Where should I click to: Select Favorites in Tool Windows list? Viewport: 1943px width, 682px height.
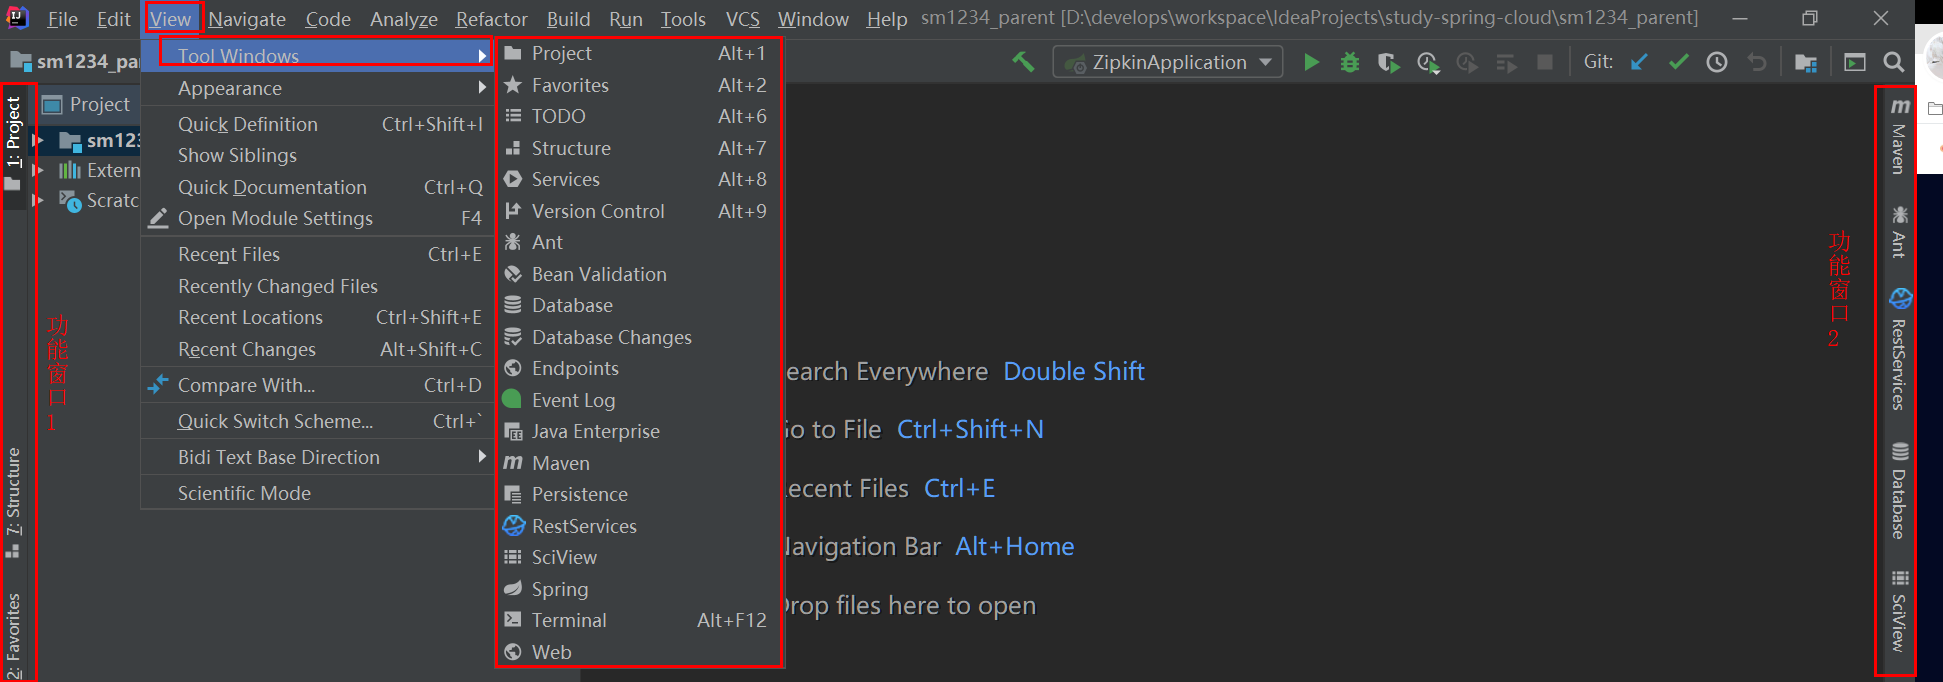638,85
